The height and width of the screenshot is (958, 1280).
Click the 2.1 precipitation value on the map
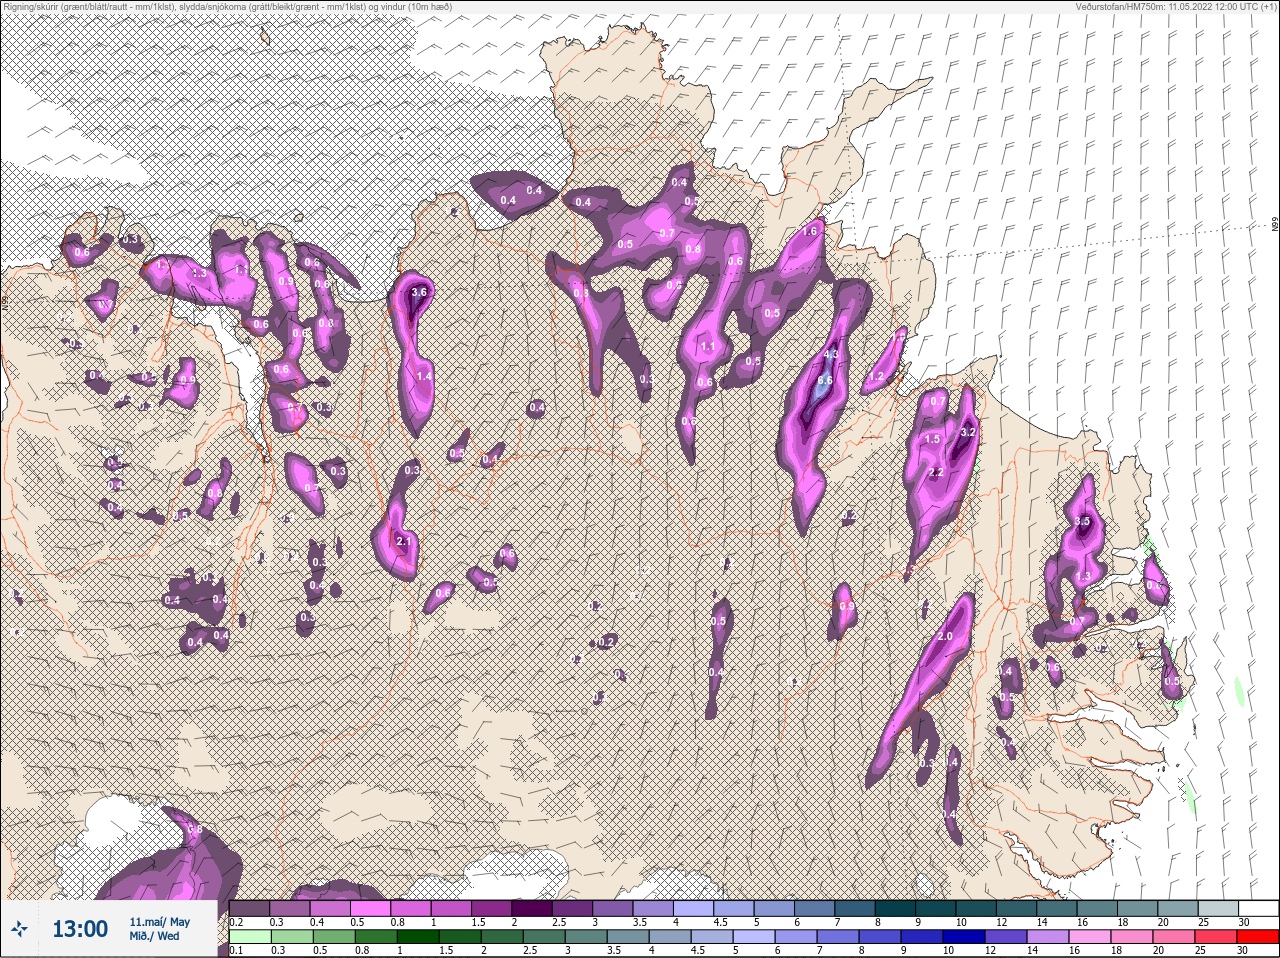pos(404,541)
